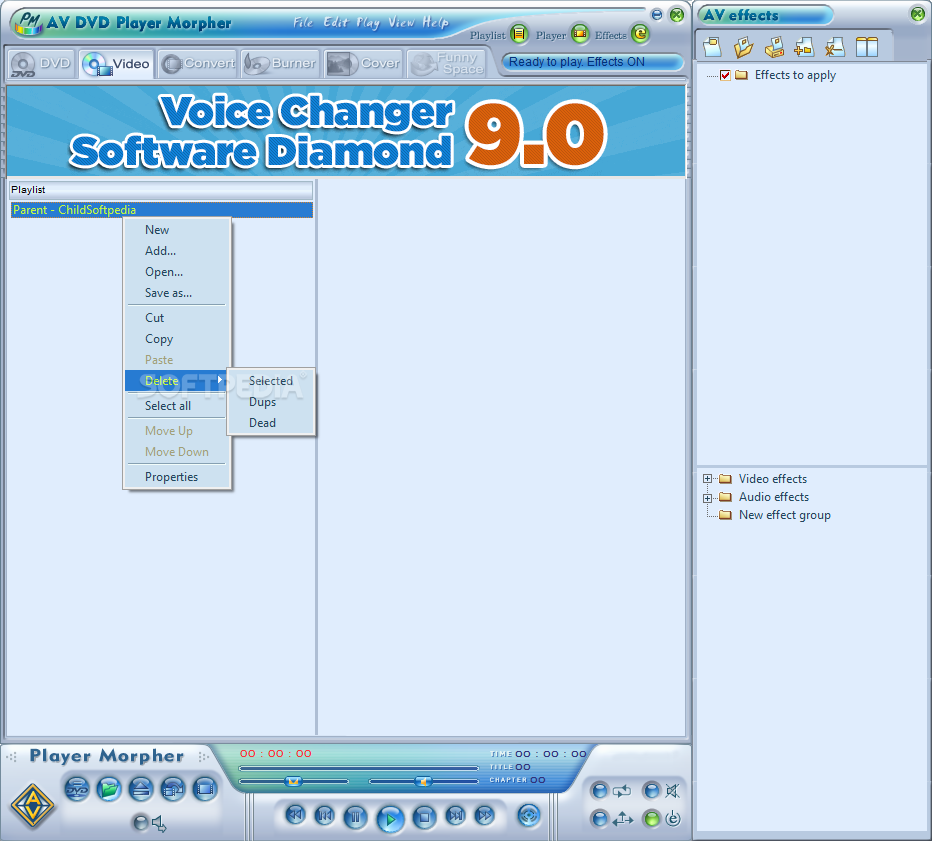Switch to the Burner tab
The height and width of the screenshot is (841, 932).
click(280, 64)
